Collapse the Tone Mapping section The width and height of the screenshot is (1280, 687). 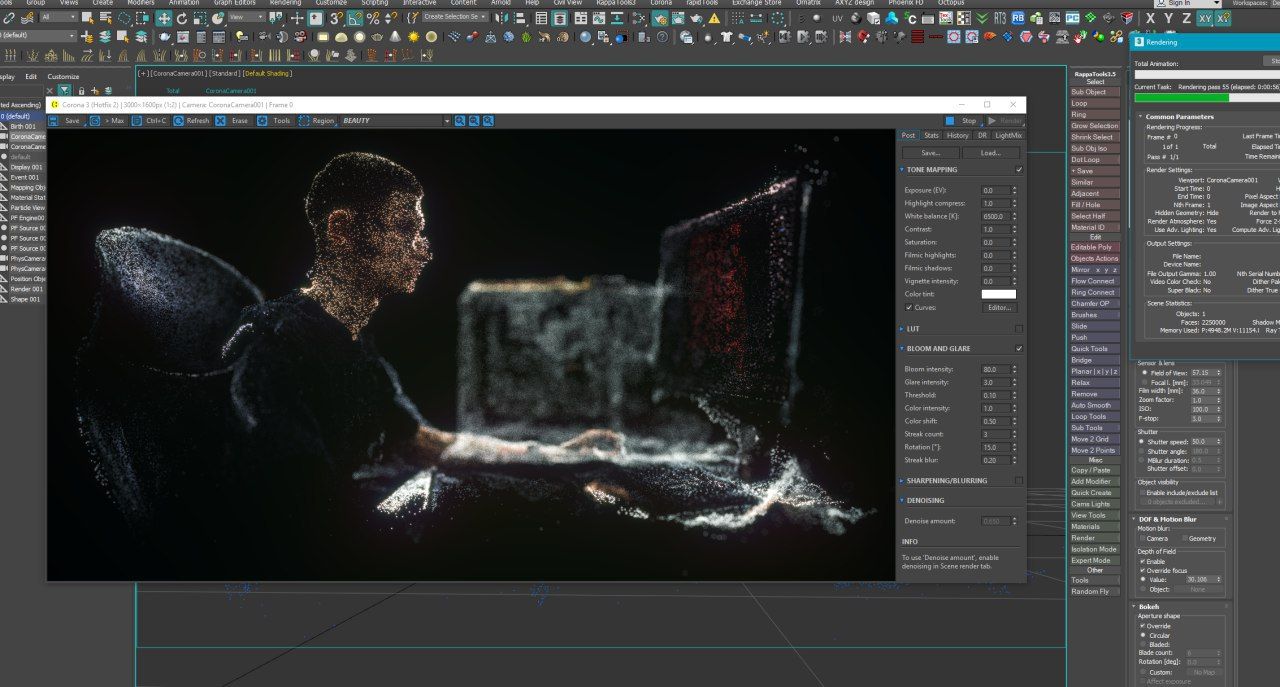point(901,170)
